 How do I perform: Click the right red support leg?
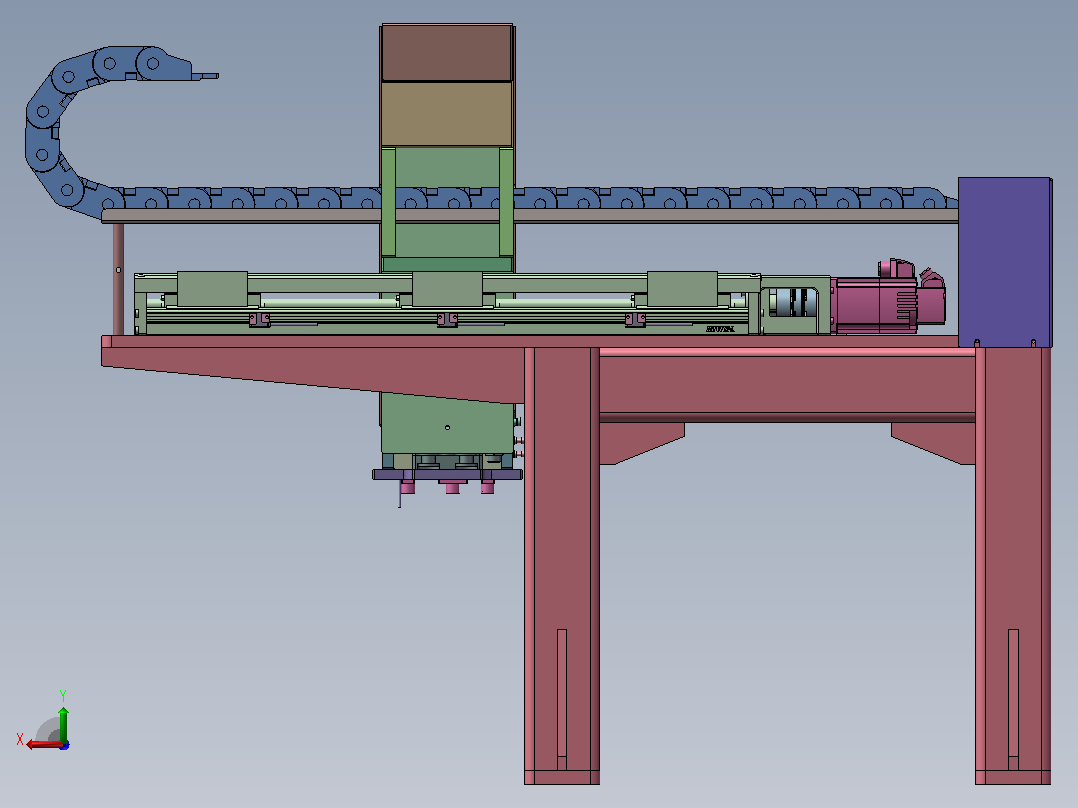click(x=1013, y=565)
